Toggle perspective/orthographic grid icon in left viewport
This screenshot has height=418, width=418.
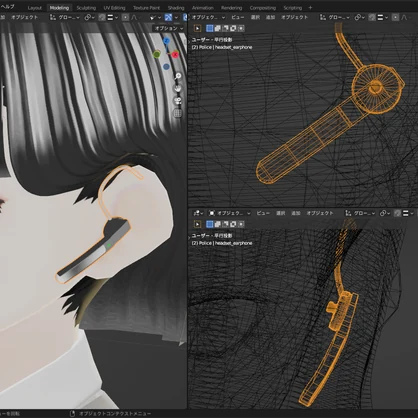(178, 113)
